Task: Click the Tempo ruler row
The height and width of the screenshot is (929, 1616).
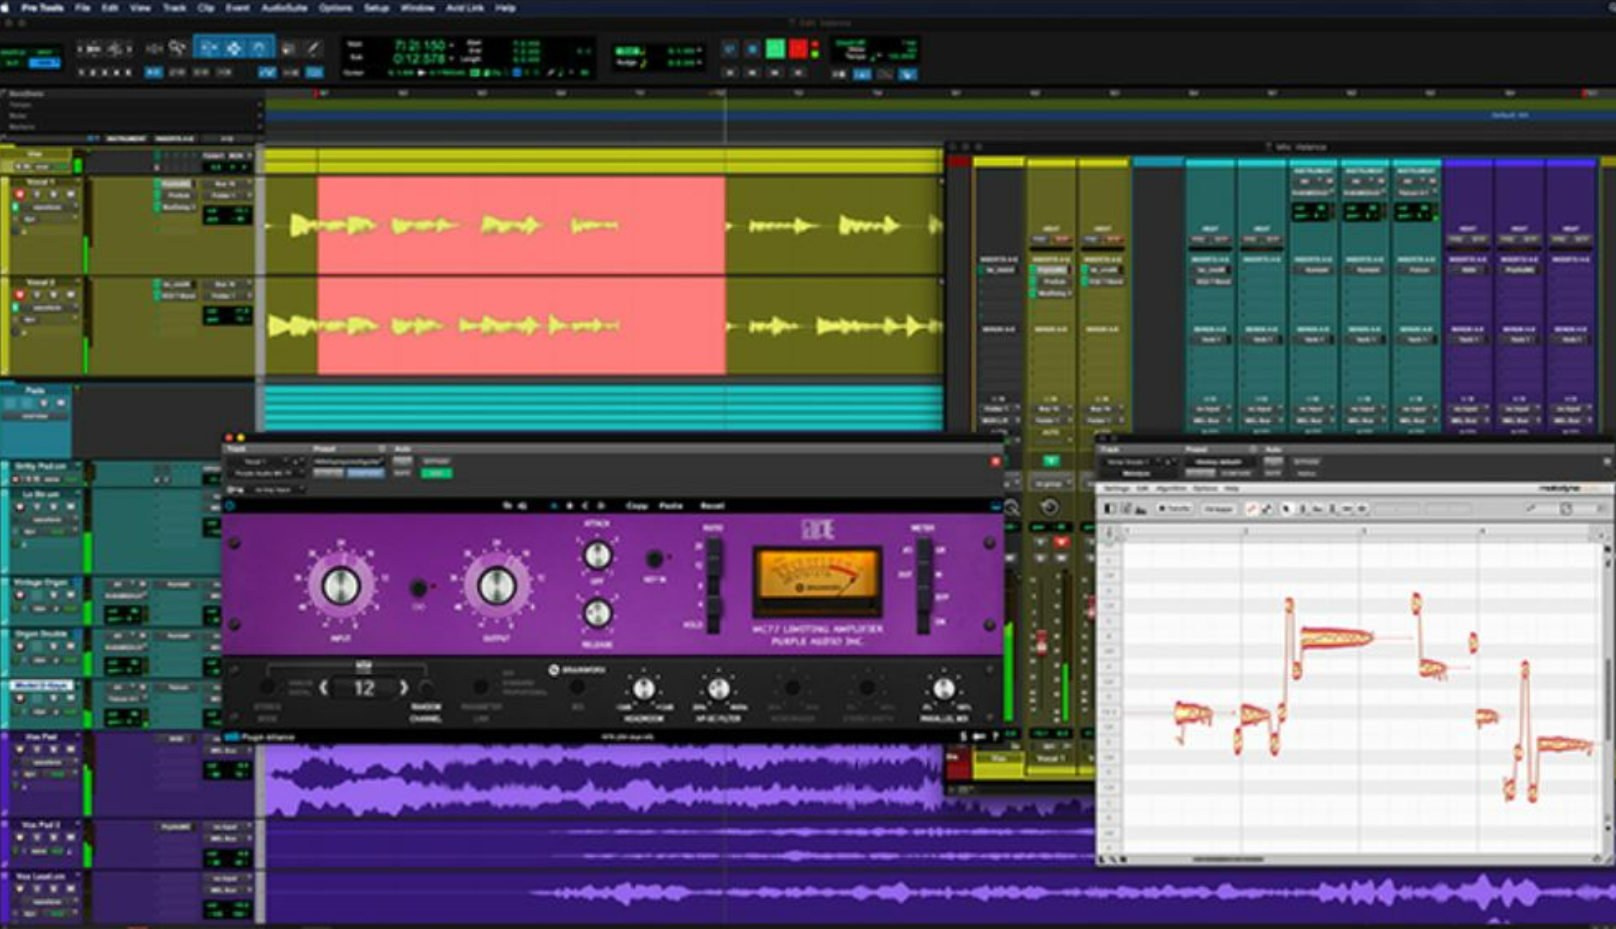Action: pos(132,105)
